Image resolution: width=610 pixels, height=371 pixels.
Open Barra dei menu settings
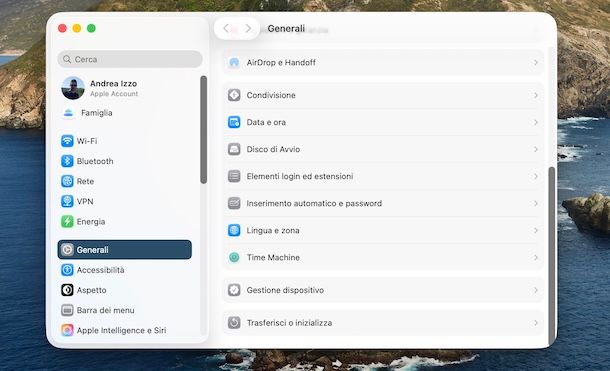[124, 310]
